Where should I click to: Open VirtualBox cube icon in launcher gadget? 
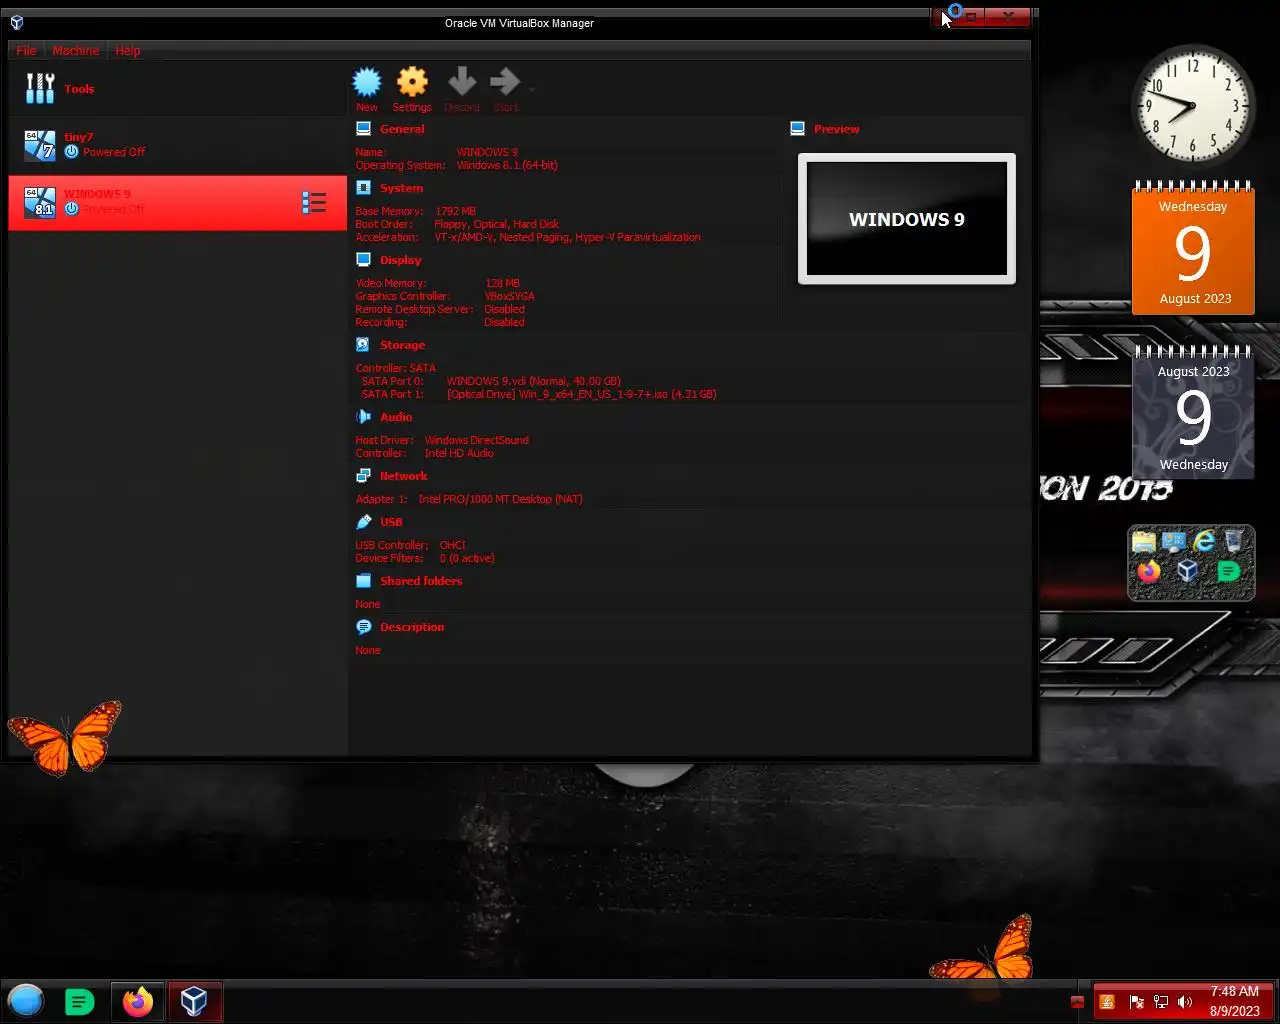coord(1188,571)
